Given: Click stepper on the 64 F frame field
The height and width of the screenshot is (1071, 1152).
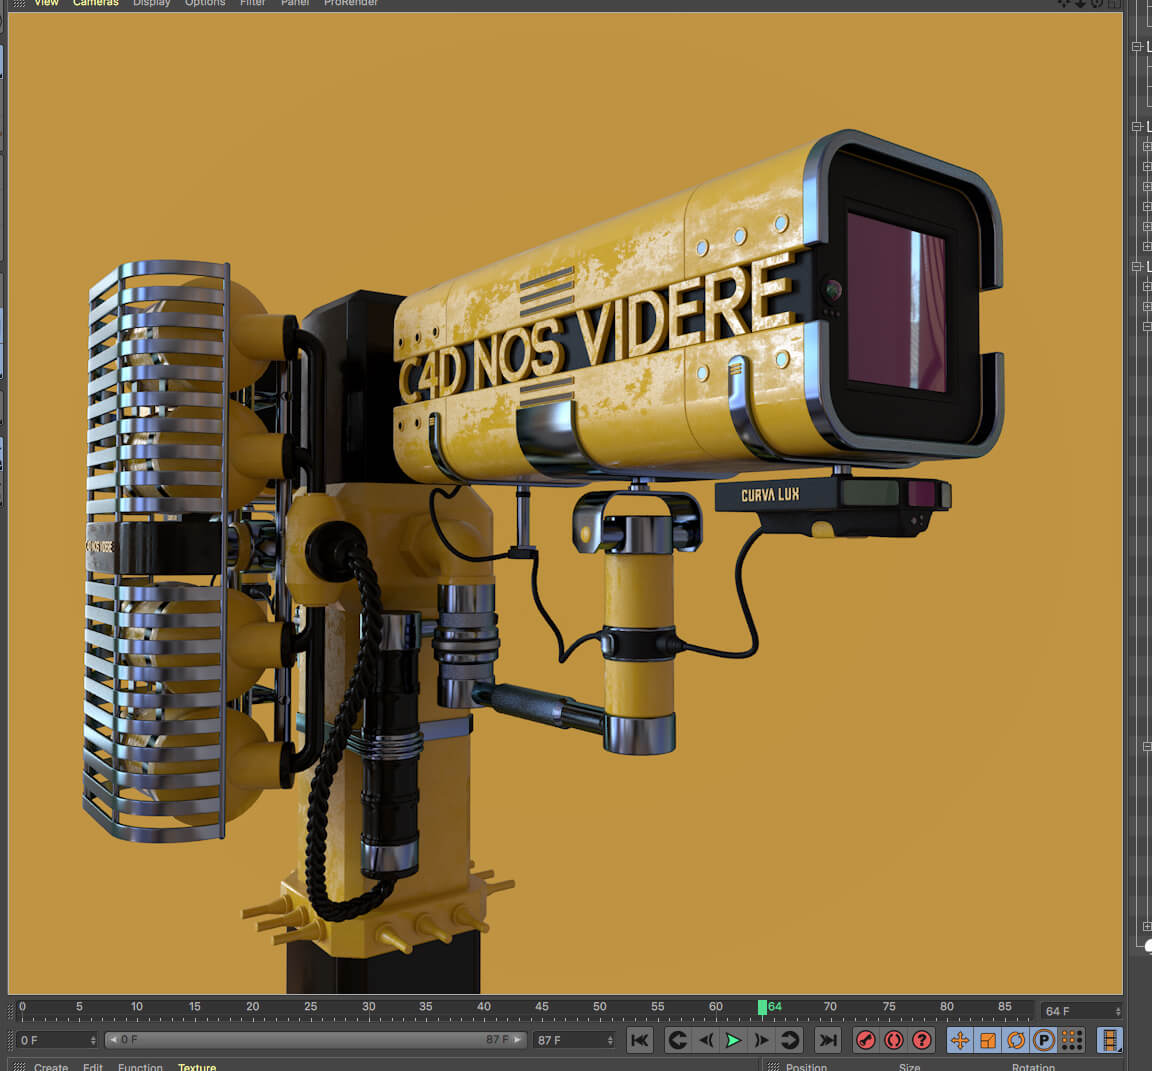Looking at the screenshot, I should point(1117,1011).
